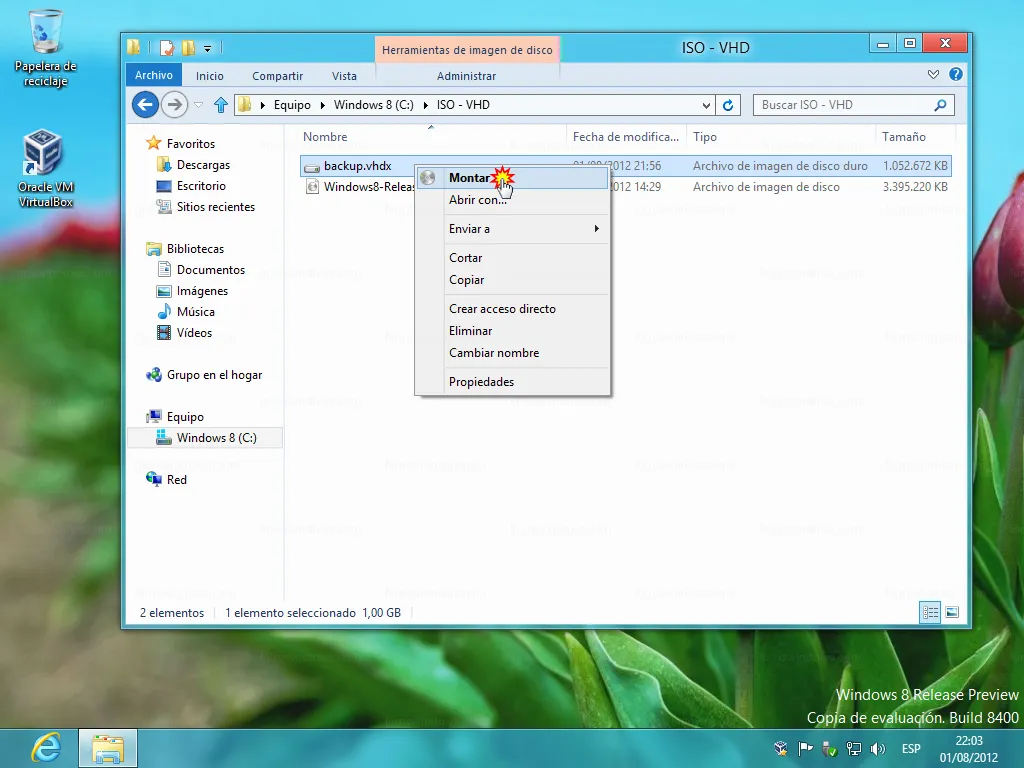Switch to details view in status bar

click(x=930, y=613)
